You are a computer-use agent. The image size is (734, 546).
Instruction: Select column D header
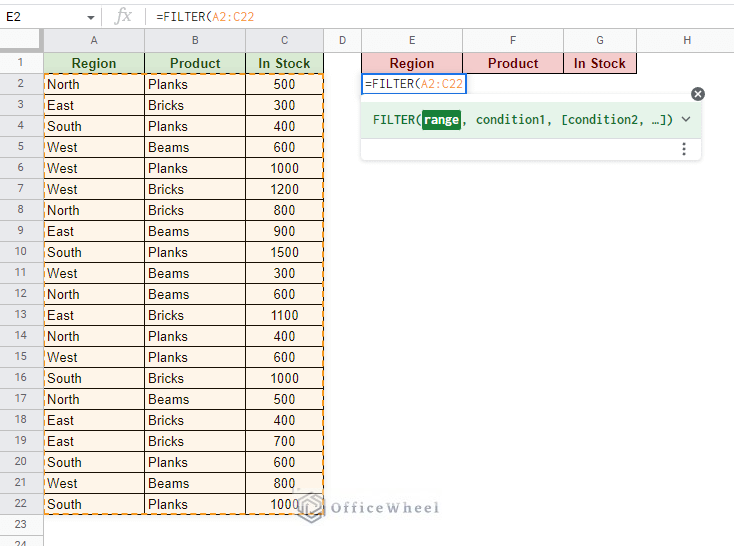pyautogui.click(x=342, y=41)
